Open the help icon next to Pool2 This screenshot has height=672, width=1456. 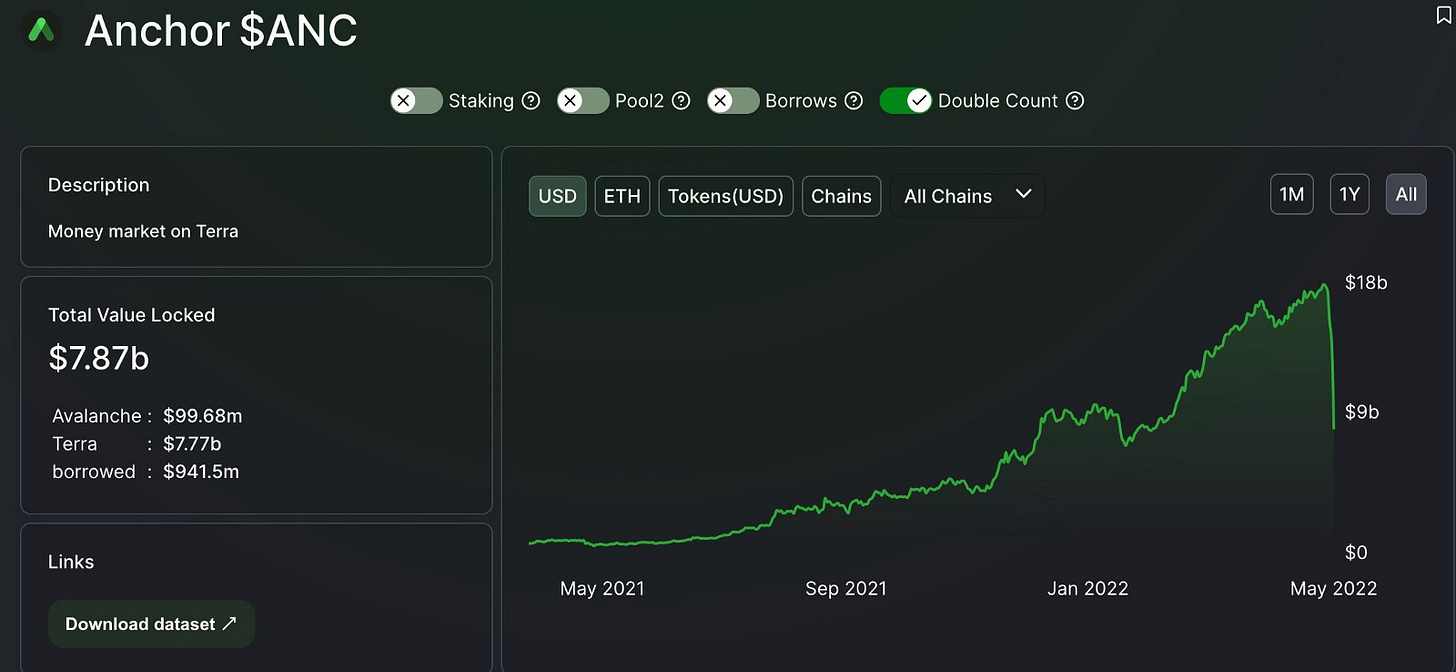pyautogui.click(x=681, y=101)
